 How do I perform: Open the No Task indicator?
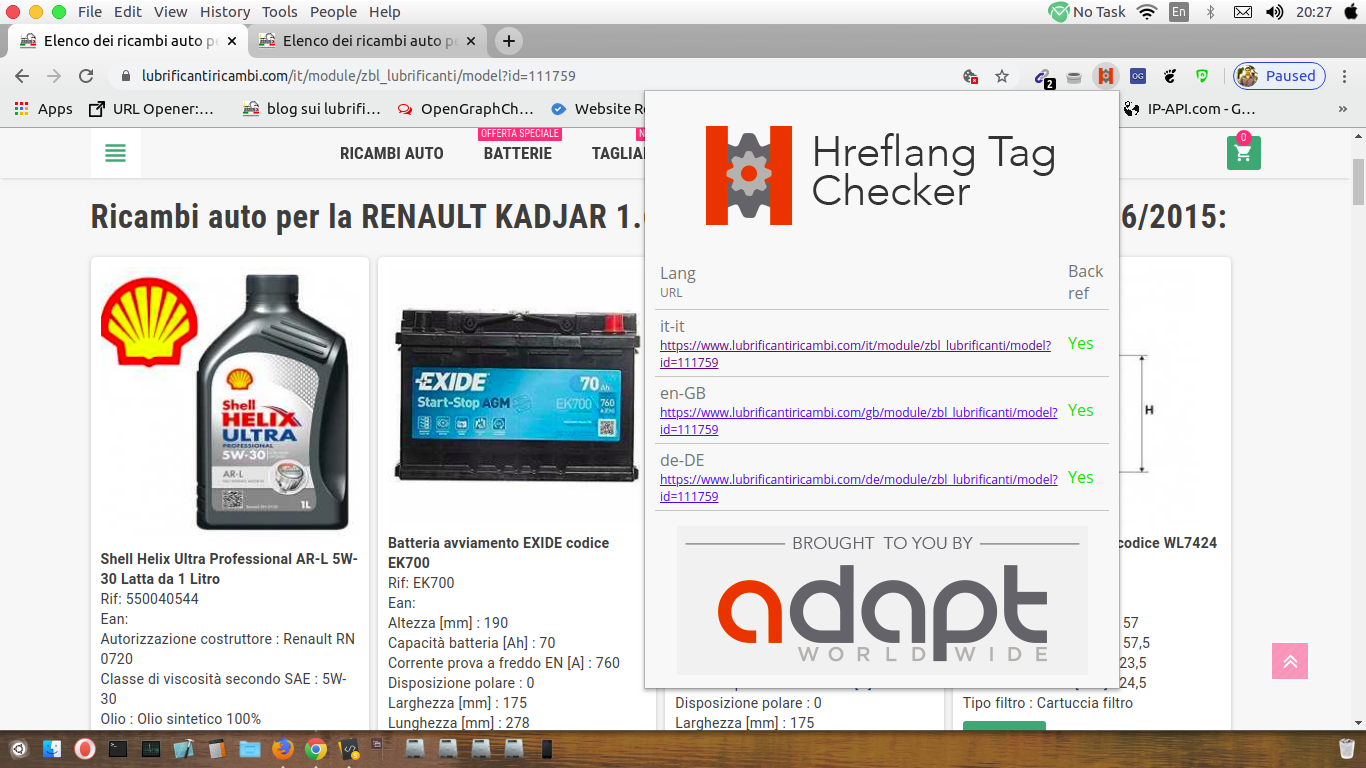click(1087, 12)
